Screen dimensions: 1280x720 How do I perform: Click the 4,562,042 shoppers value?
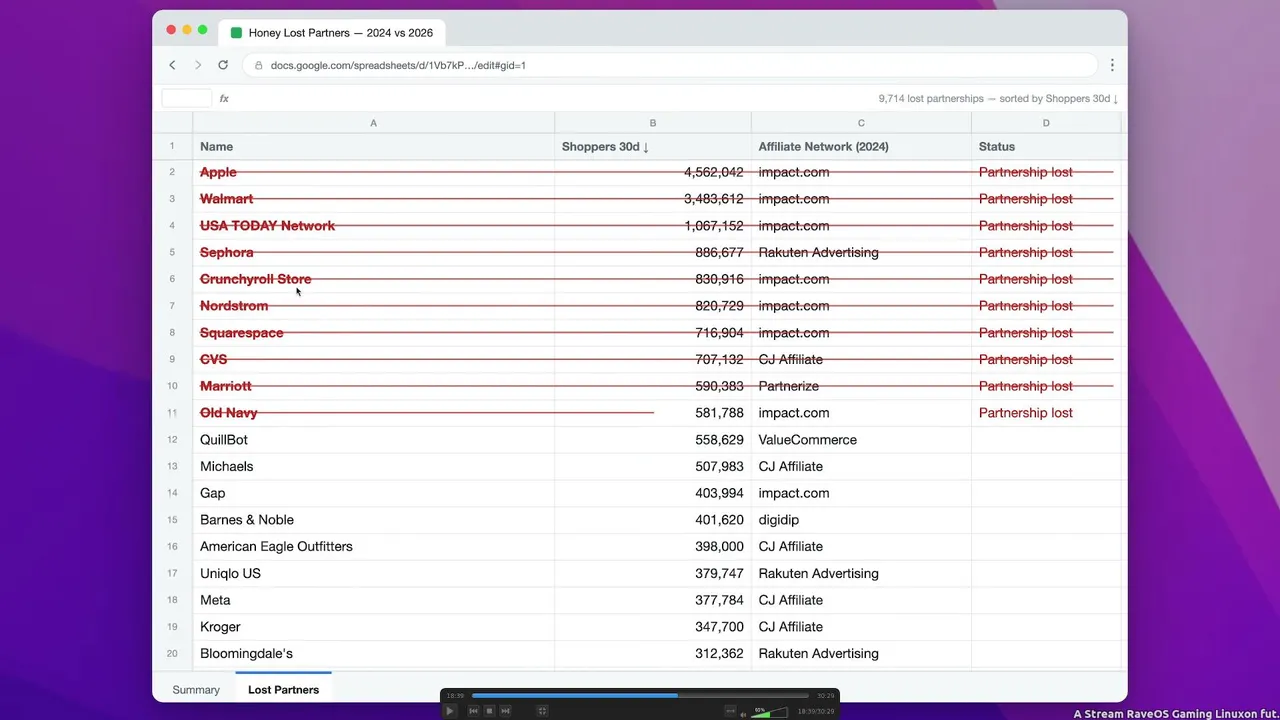[x=714, y=172]
